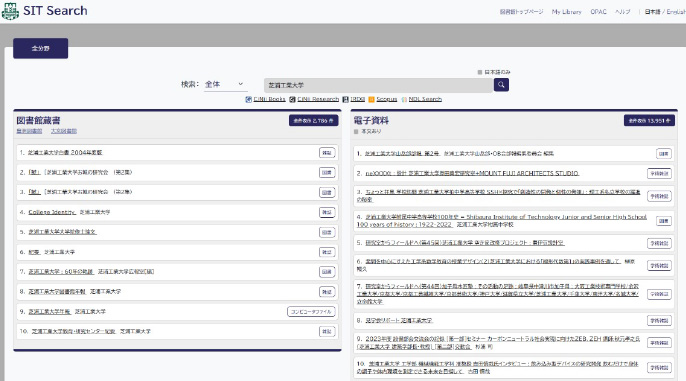The height and width of the screenshot is (381, 686).
Task: Open e-resource 9 about ZEB, ZEH
Action: [x=498, y=343]
